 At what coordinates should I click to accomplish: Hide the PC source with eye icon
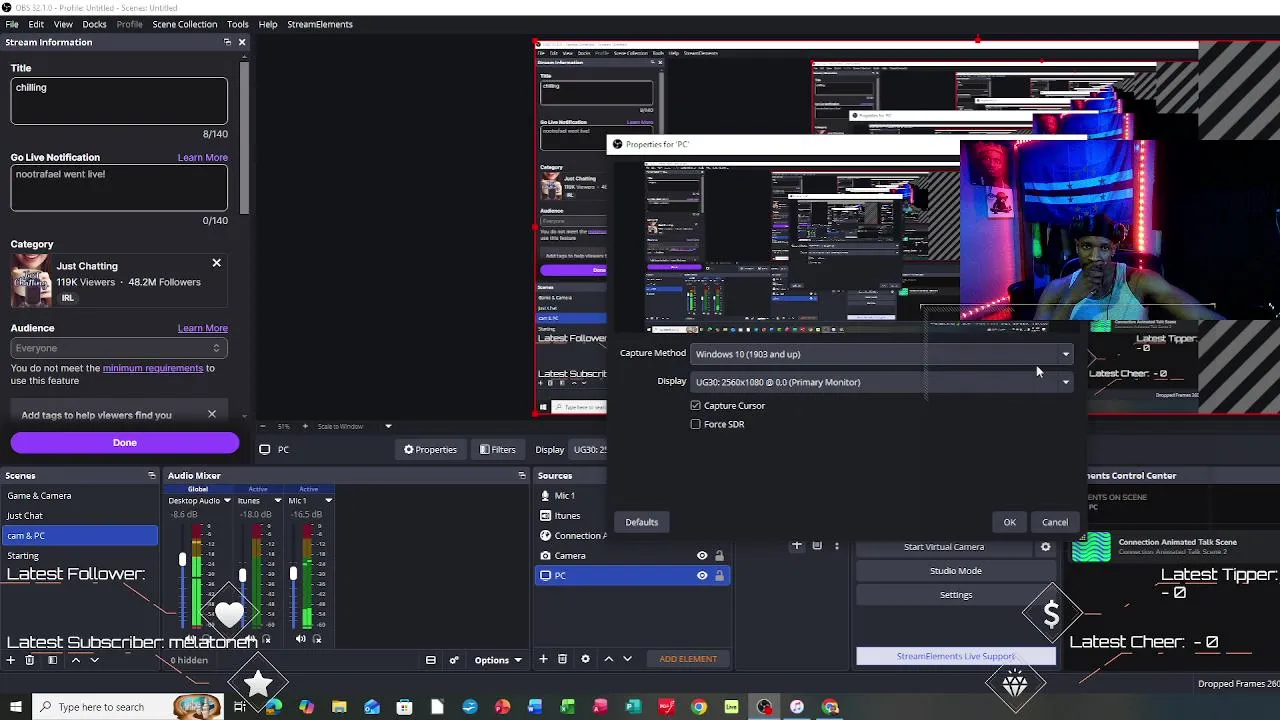tap(702, 576)
